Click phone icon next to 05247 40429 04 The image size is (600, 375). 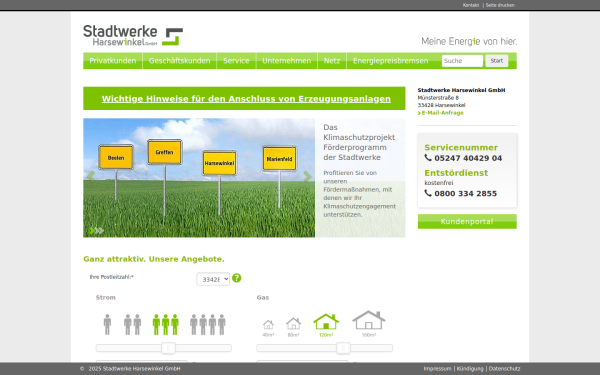coord(428,158)
